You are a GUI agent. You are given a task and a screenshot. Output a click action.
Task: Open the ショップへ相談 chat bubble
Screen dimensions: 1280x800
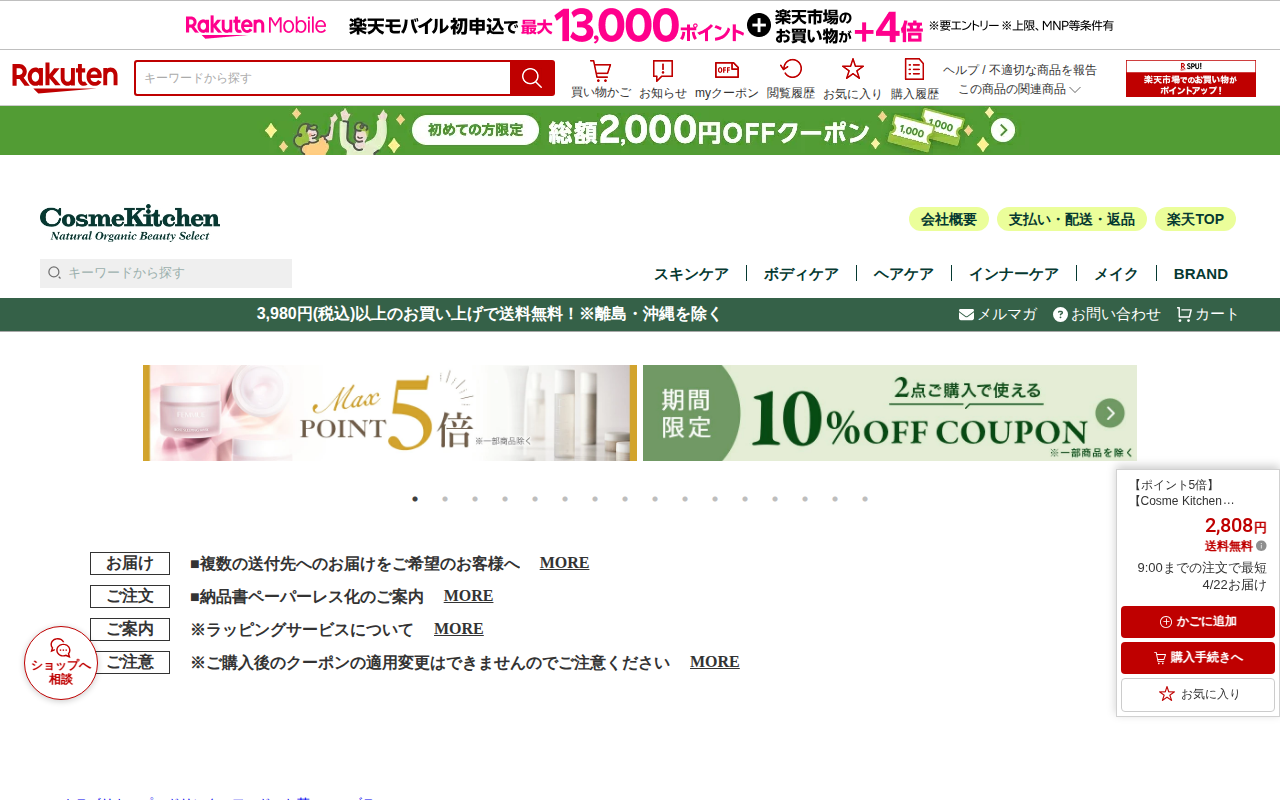coord(61,663)
